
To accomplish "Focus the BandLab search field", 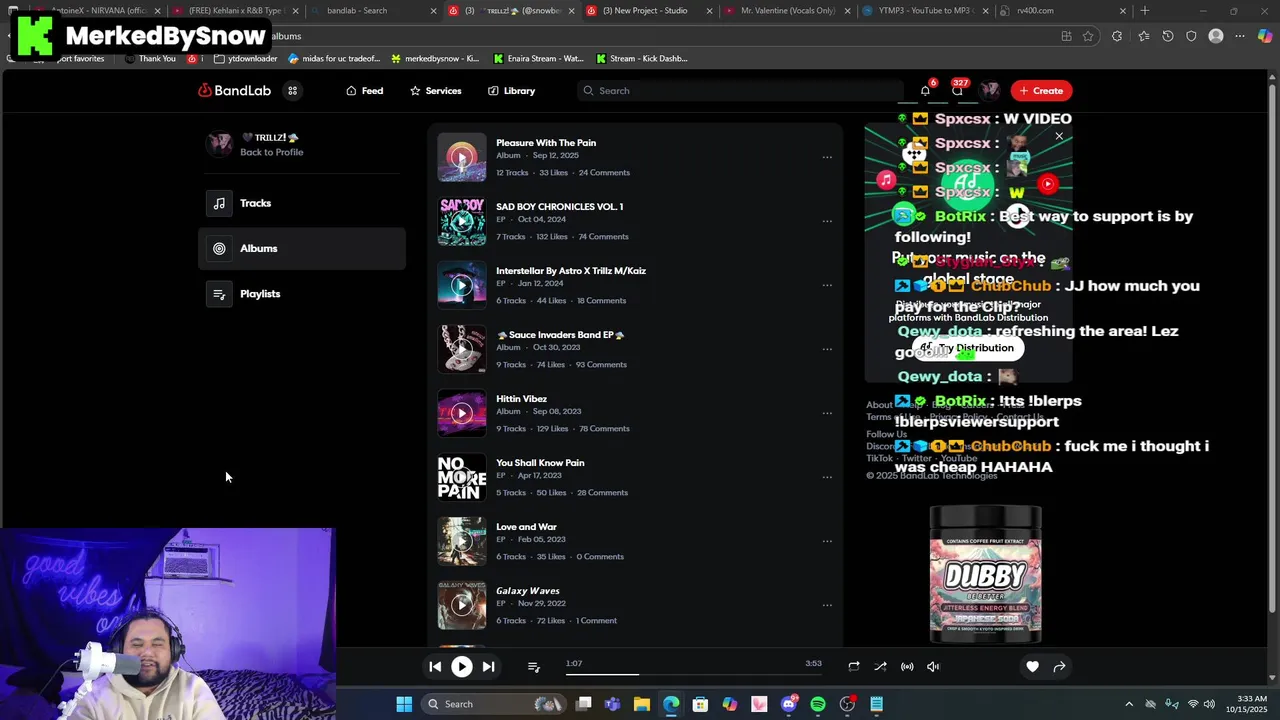I will click(740, 91).
